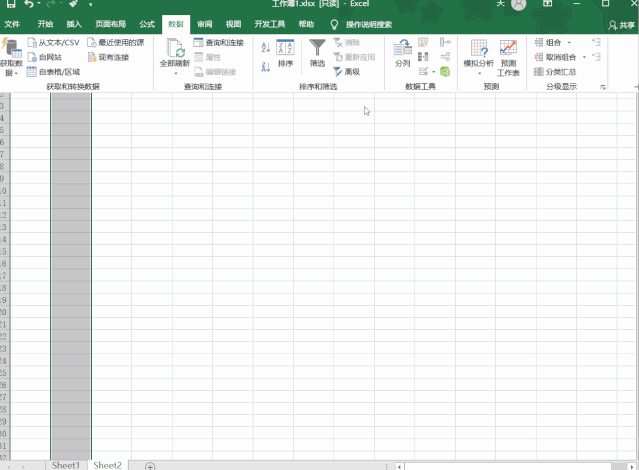Click the 分类汇总 subtotal button
639x470 pixels.
pos(555,72)
